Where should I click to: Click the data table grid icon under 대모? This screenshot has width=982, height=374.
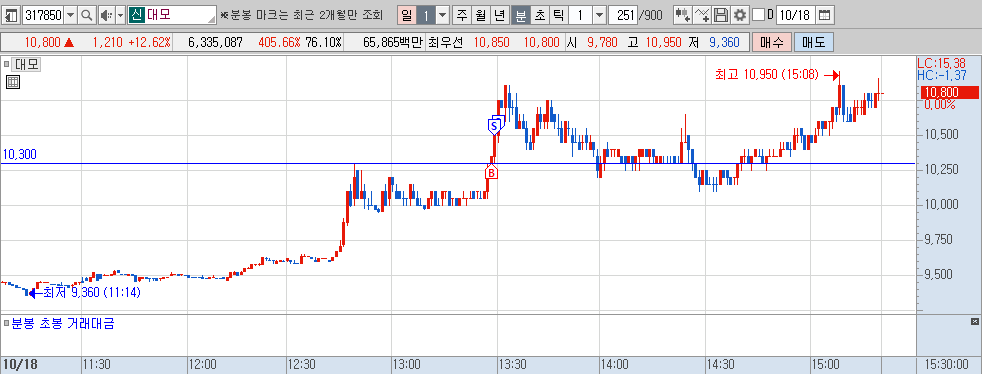point(12,81)
